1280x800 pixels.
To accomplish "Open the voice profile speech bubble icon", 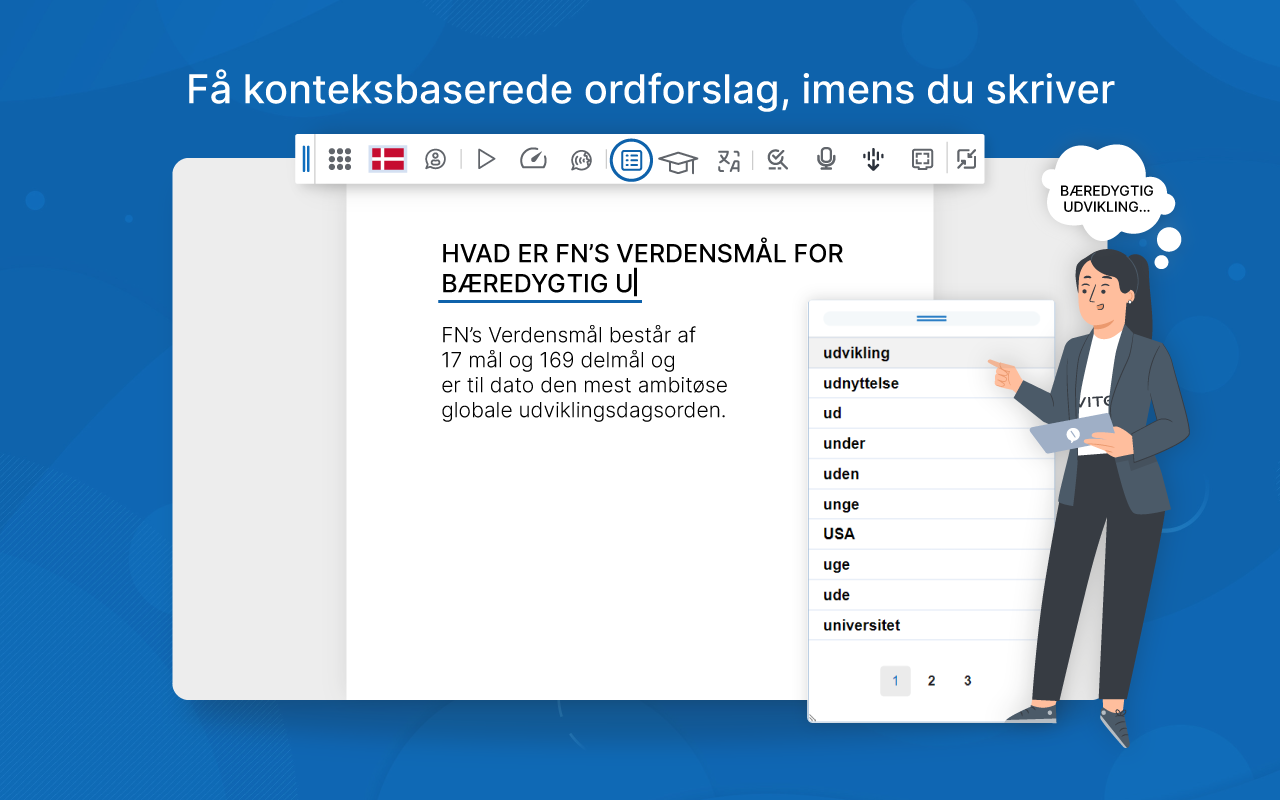I will 435,159.
